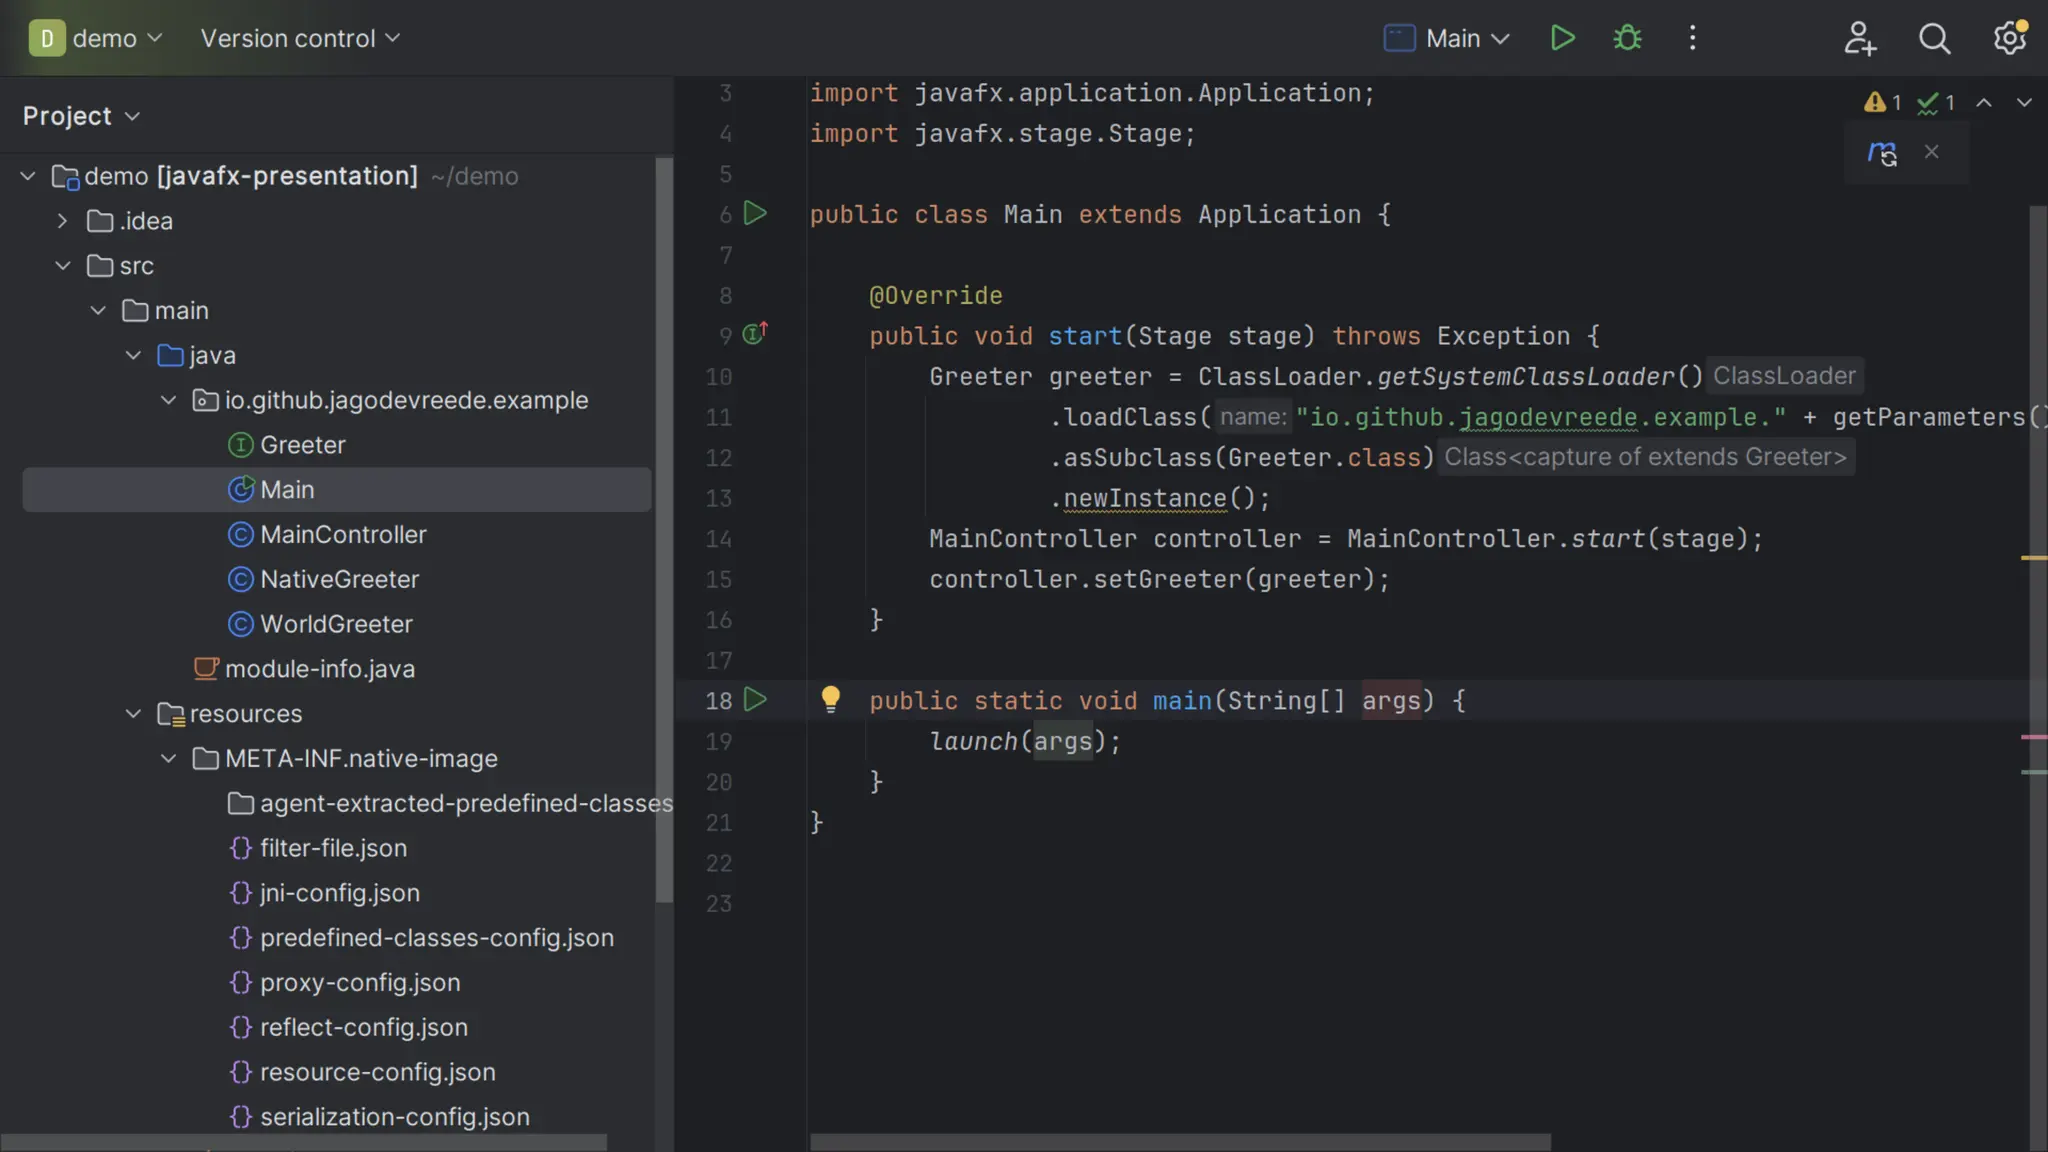
Task: Click the run gutter icon beside main method
Action: click(x=756, y=700)
